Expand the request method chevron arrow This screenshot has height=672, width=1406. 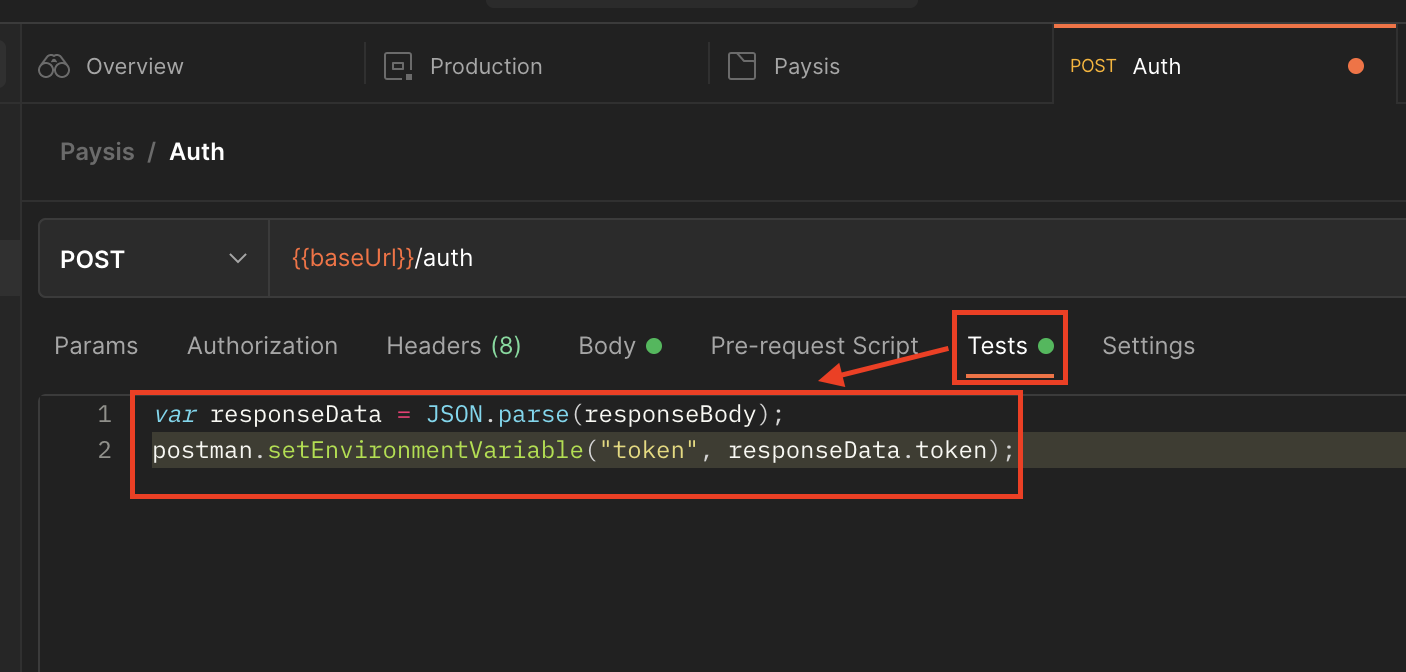click(237, 258)
